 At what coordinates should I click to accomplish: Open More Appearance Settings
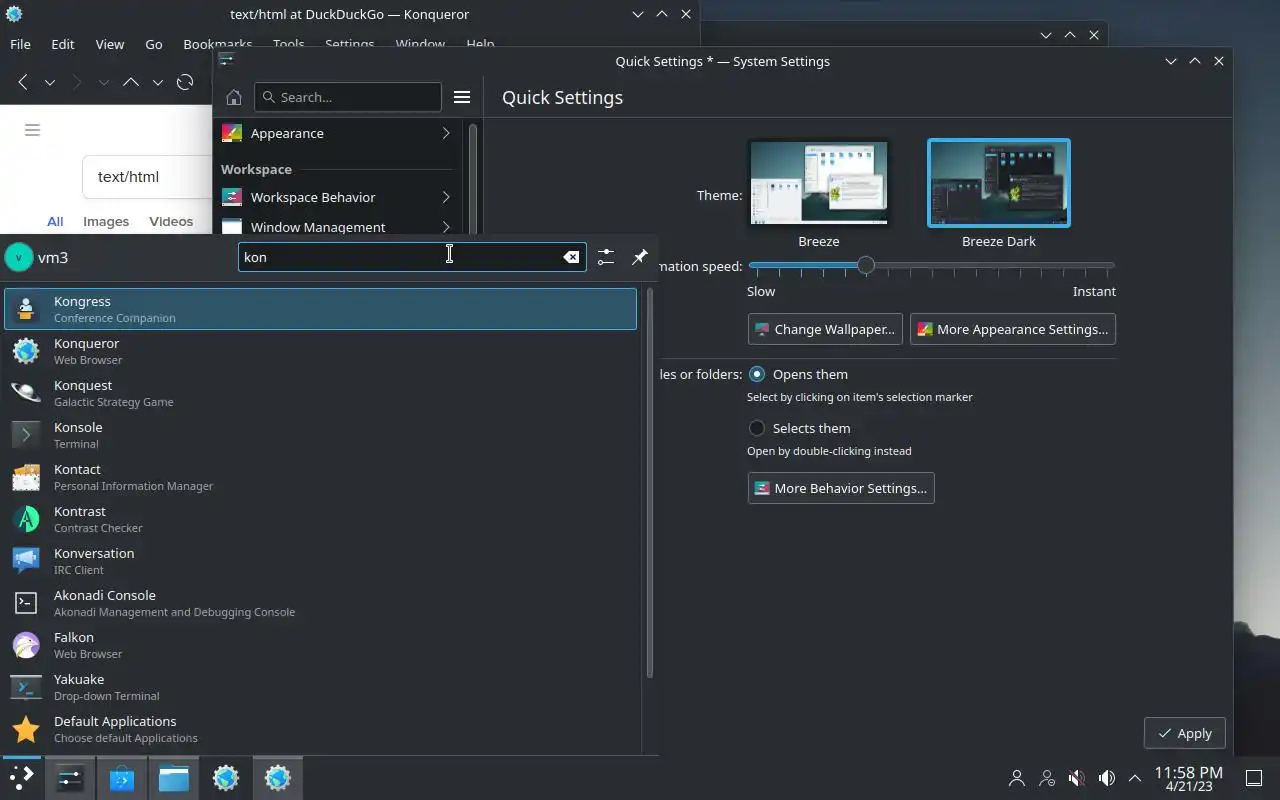[x=1013, y=329]
